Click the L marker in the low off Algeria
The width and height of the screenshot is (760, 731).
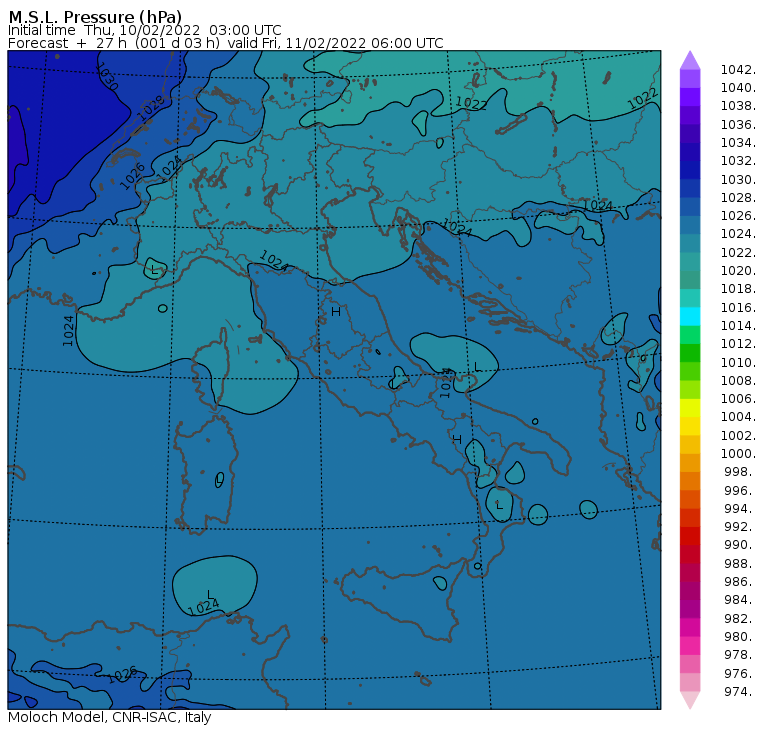[210, 595]
